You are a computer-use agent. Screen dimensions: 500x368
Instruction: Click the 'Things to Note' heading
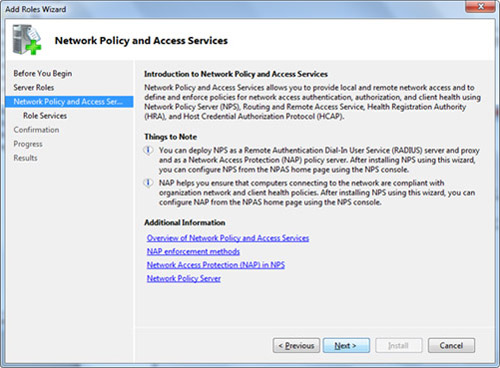pyautogui.click(x=170, y=137)
